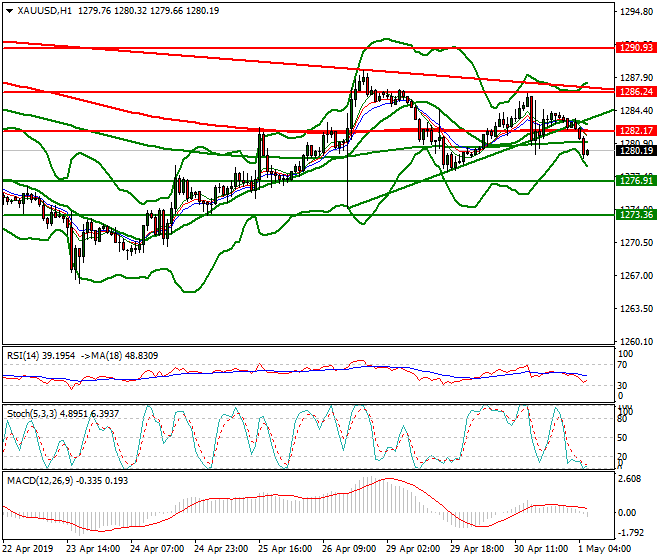Click the 1294.80 price scale value
Screen dimensions: 660x560
click(636, 11)
